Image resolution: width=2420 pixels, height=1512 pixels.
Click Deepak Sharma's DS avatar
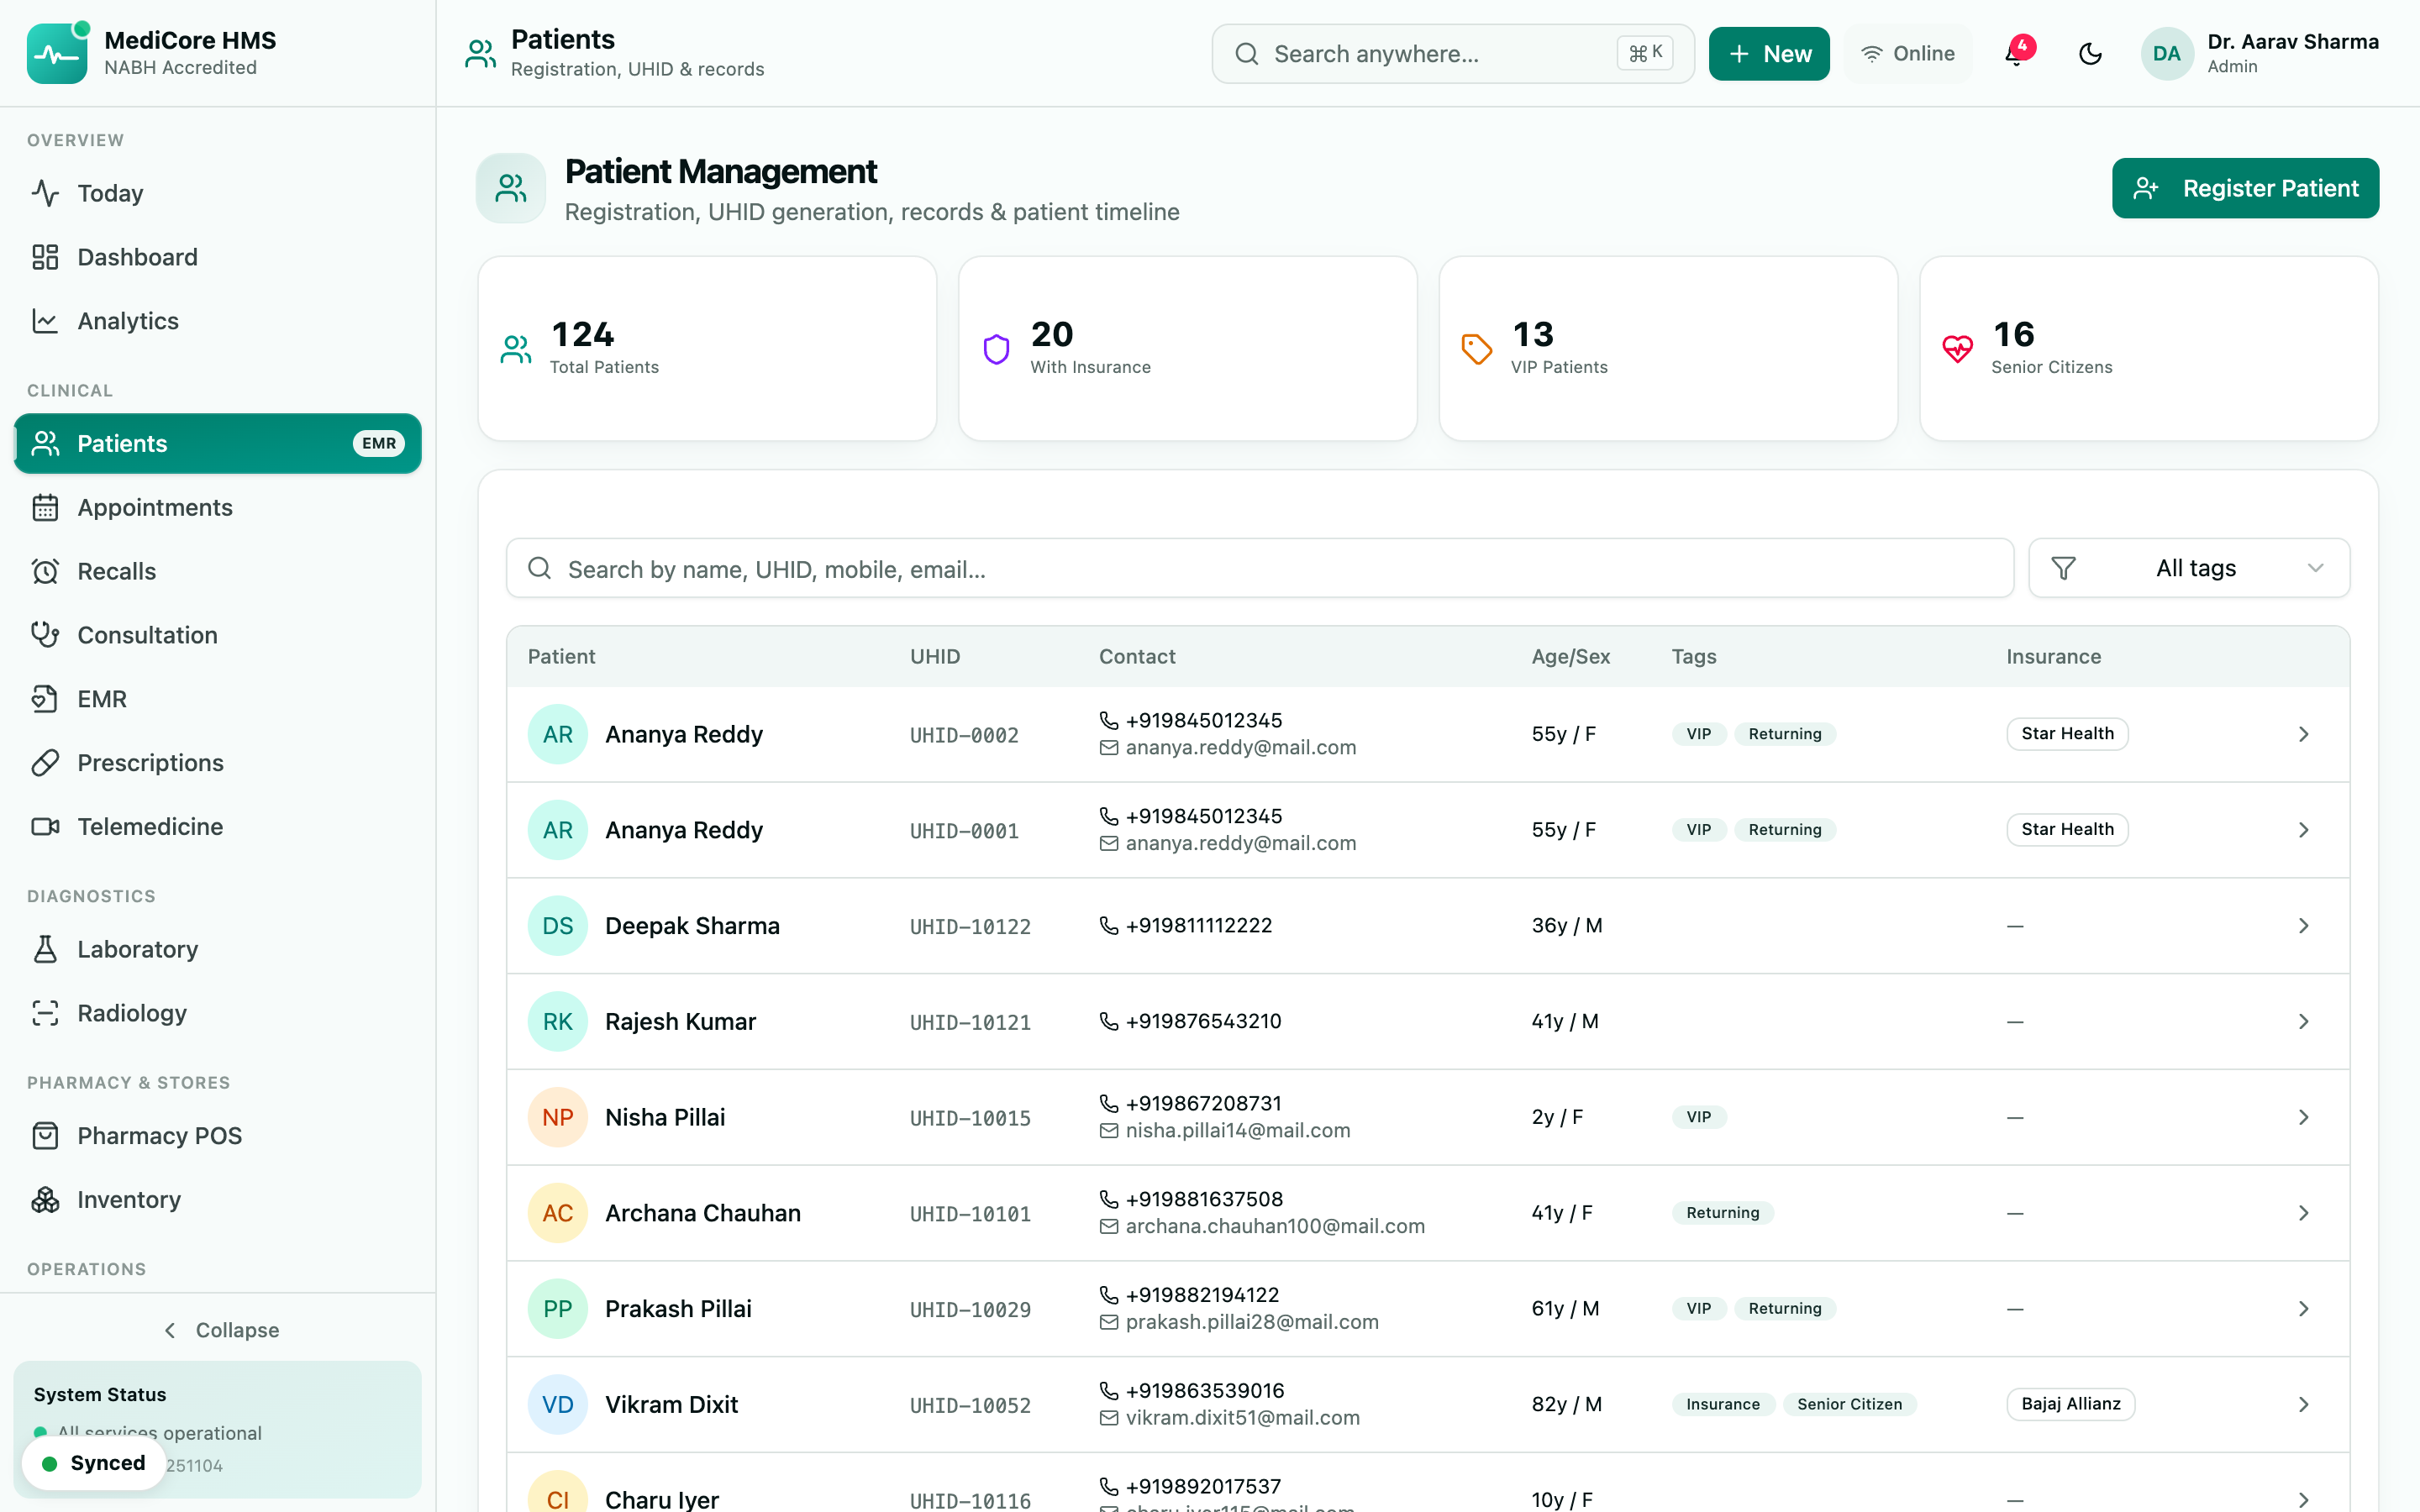[x=557, y=926]
